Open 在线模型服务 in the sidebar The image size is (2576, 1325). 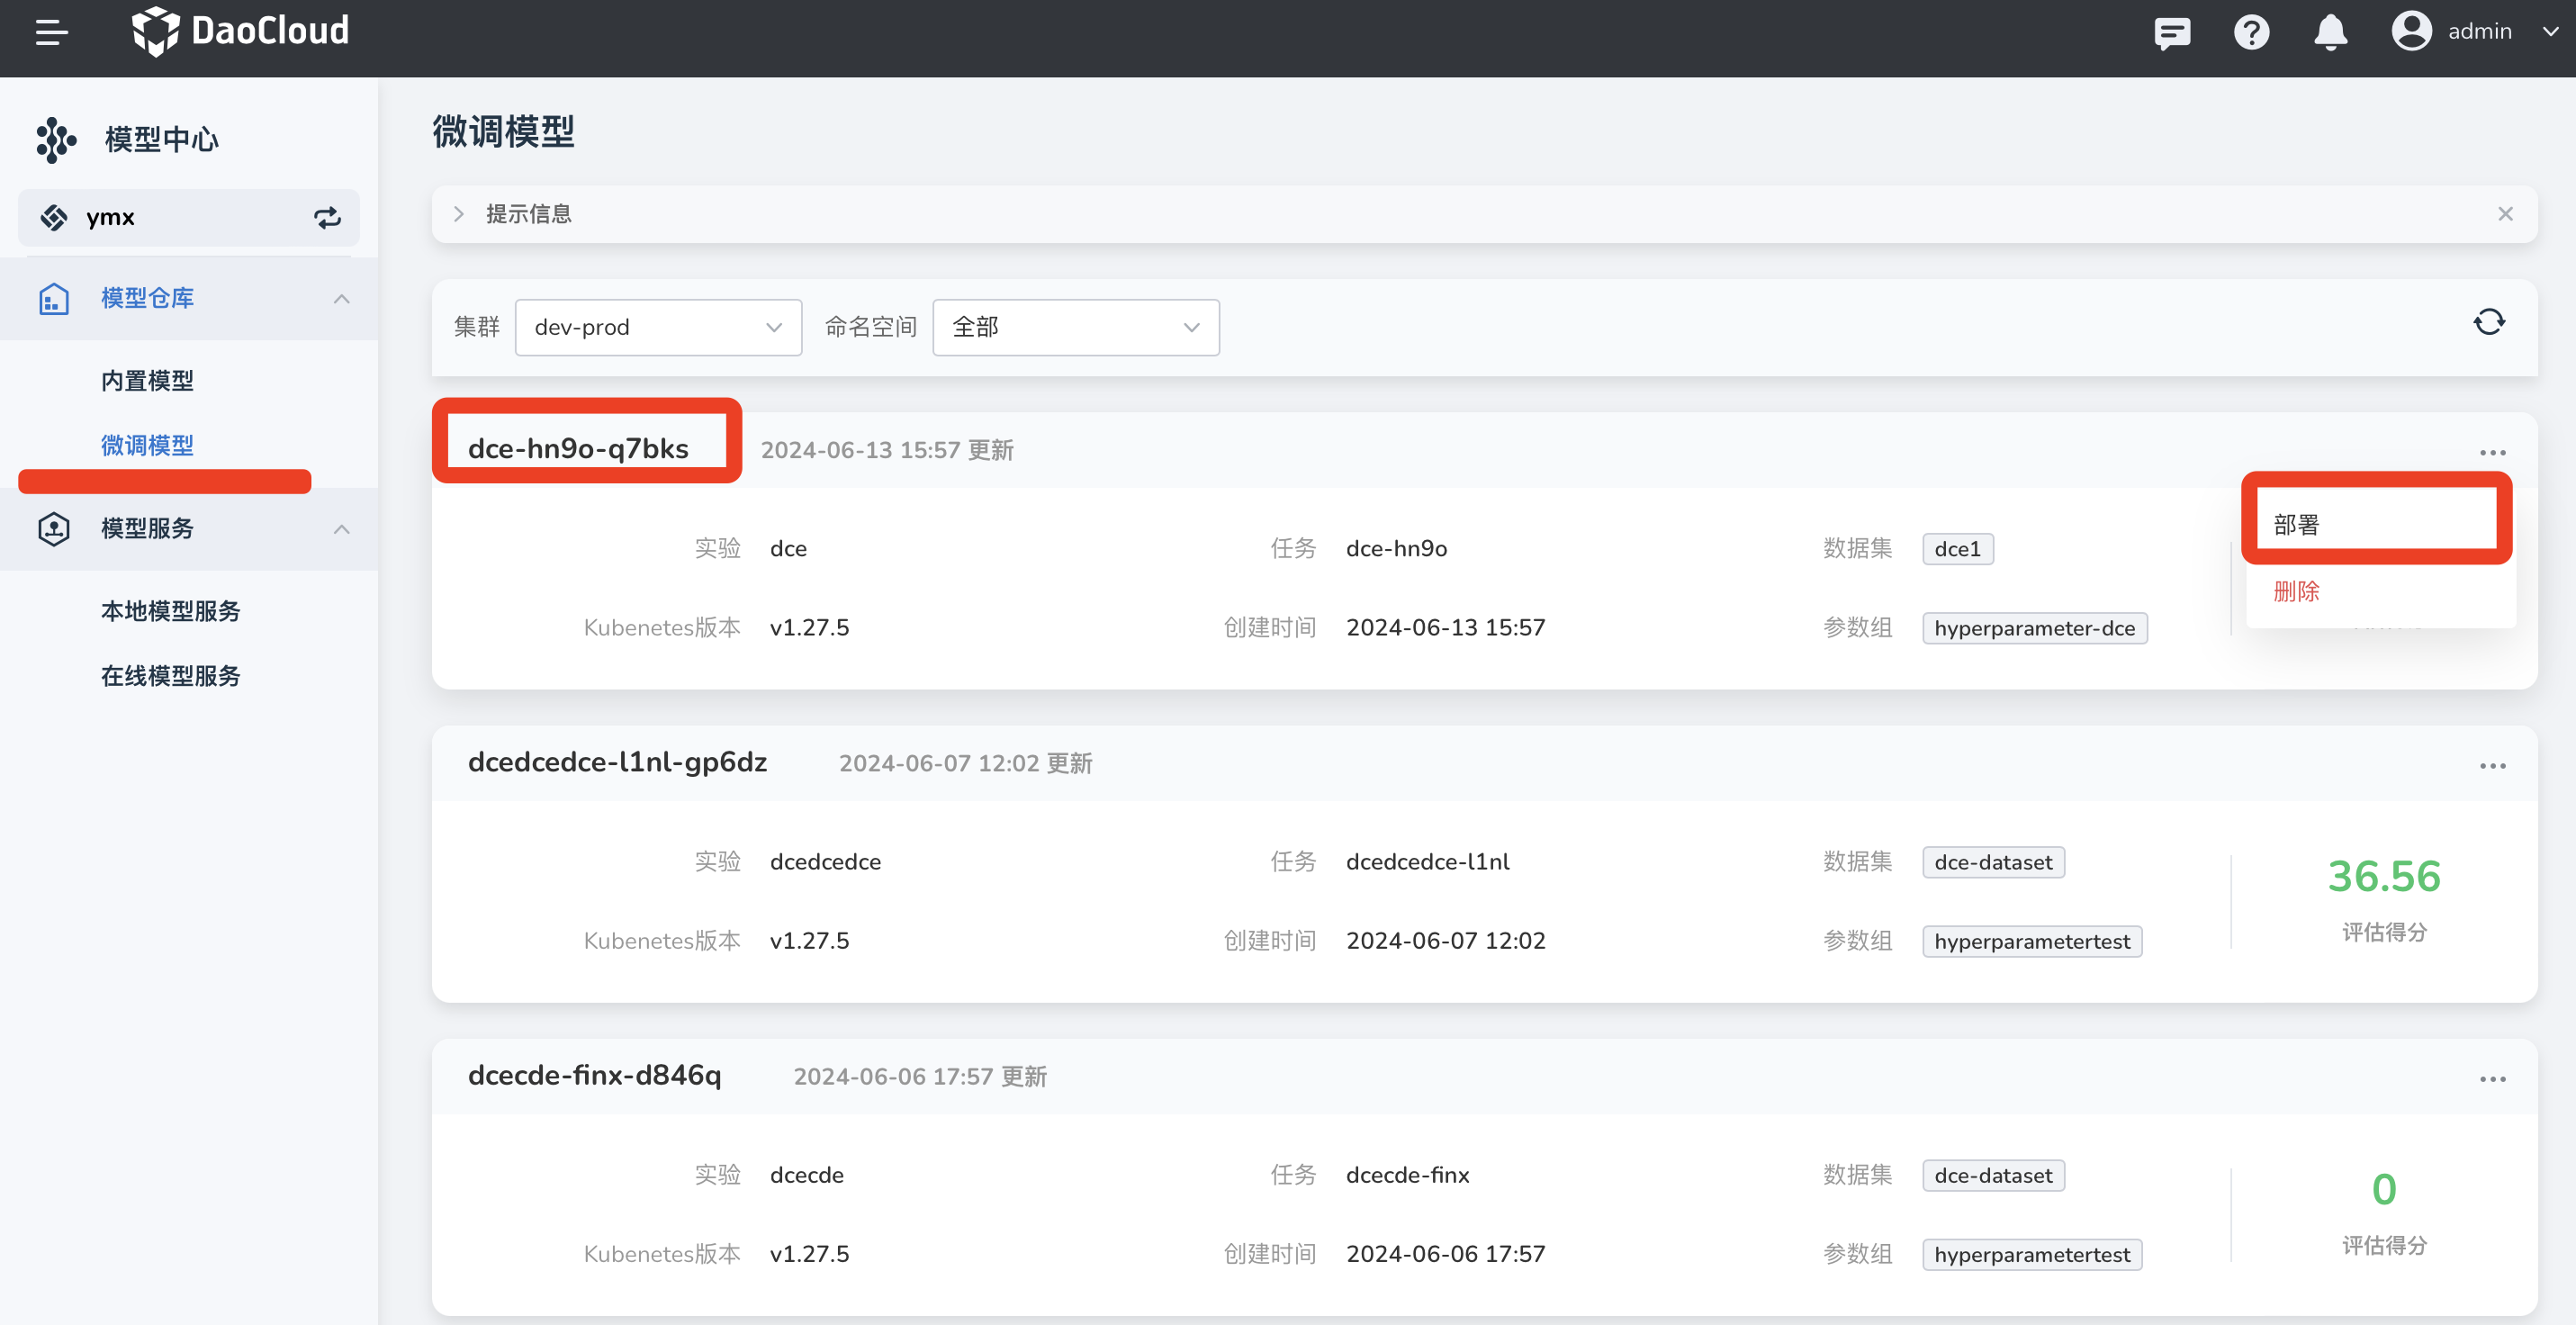pos(171,675)
